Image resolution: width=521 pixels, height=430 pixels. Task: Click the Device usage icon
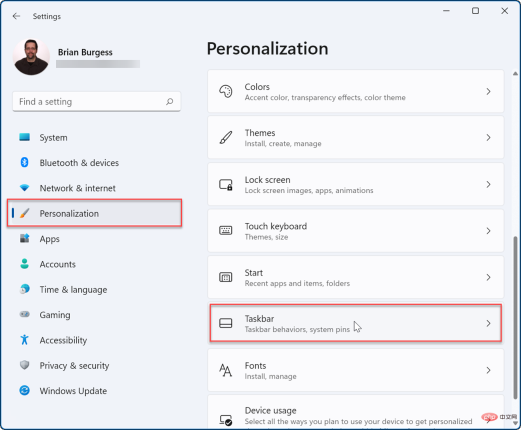[x=226, y=420]
